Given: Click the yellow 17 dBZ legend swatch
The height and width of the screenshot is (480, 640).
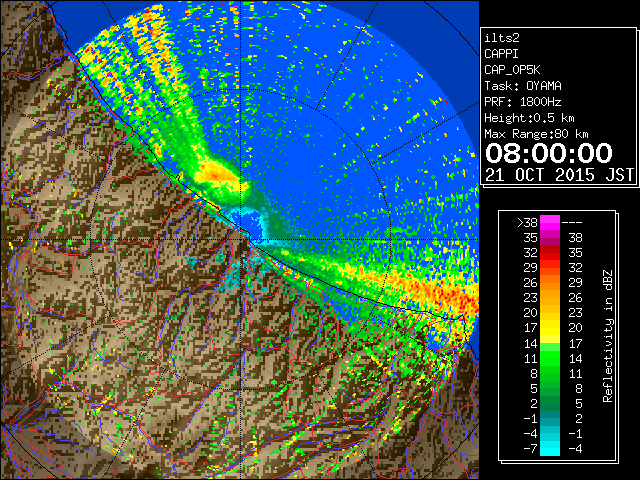Looking at the screenshot, I should 550,328.
